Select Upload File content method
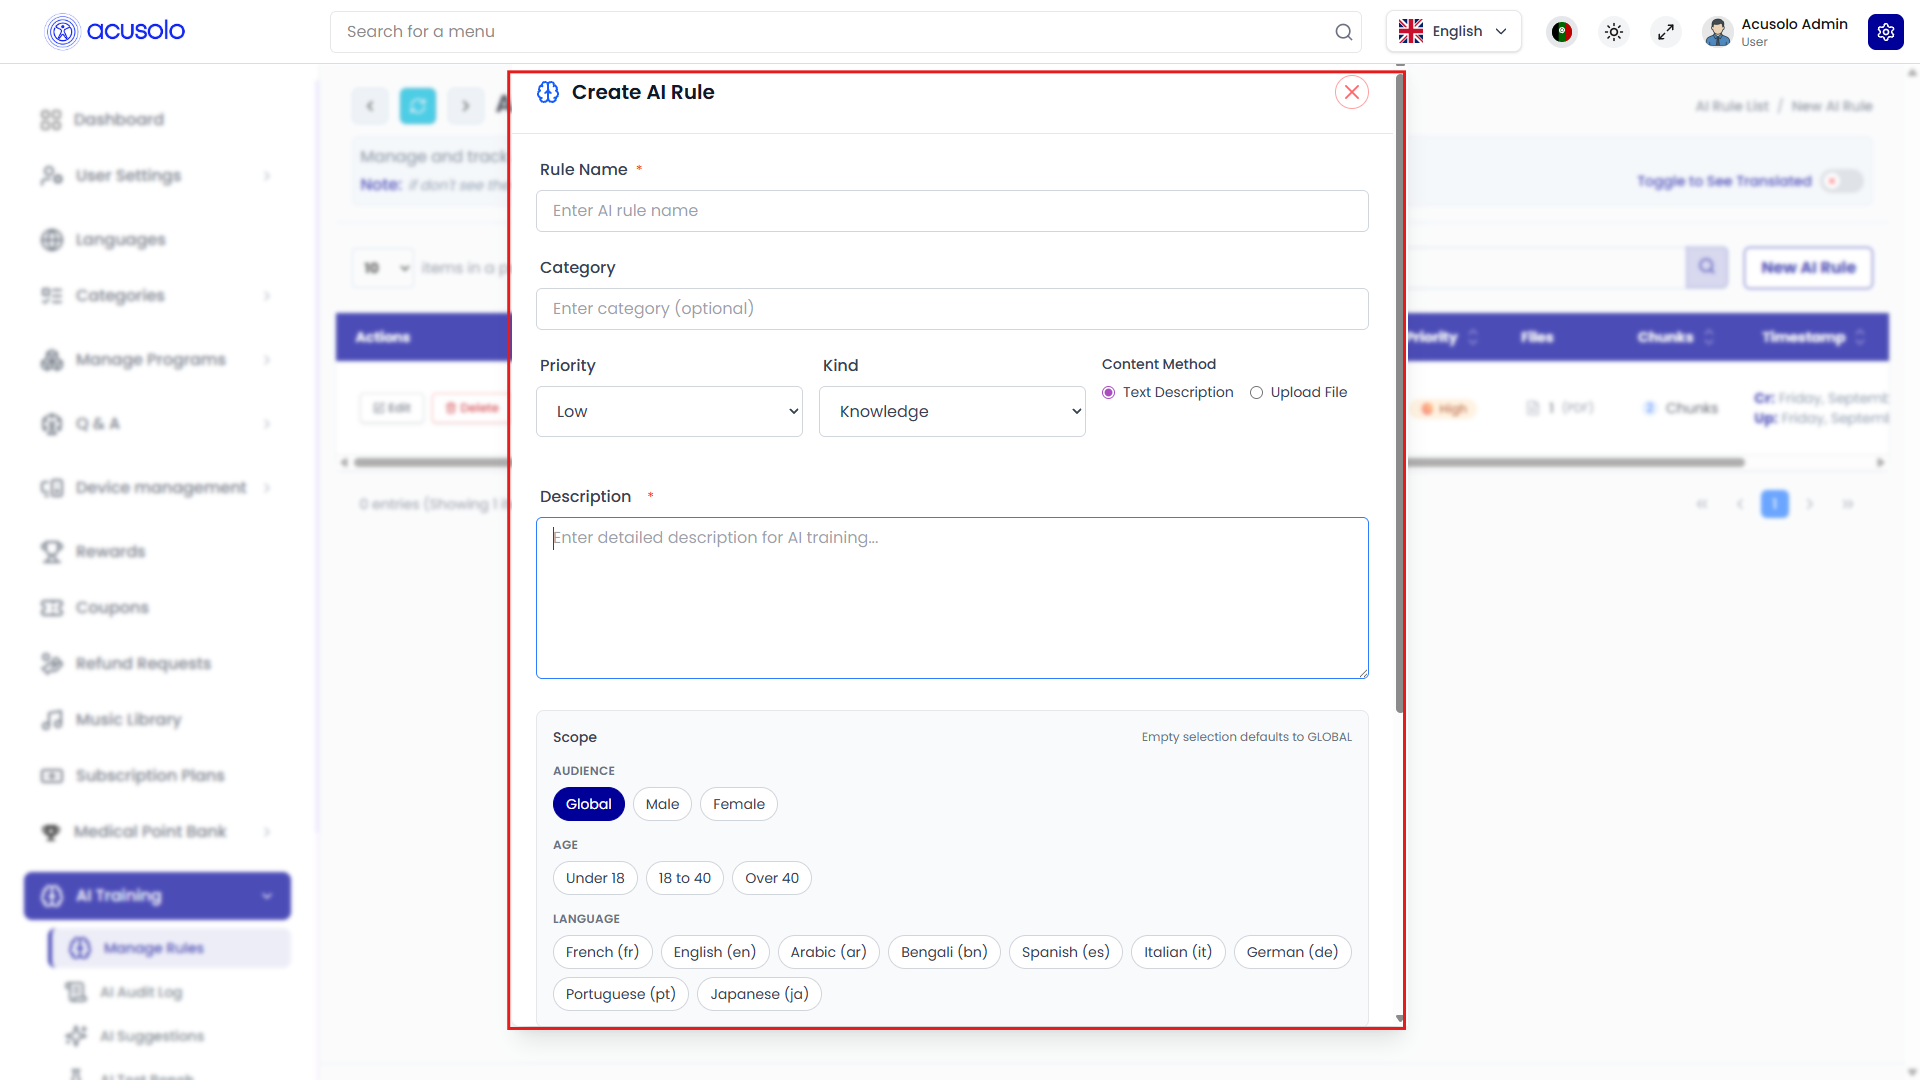Viewport: 1920px width, 1080px height. 1256,392
